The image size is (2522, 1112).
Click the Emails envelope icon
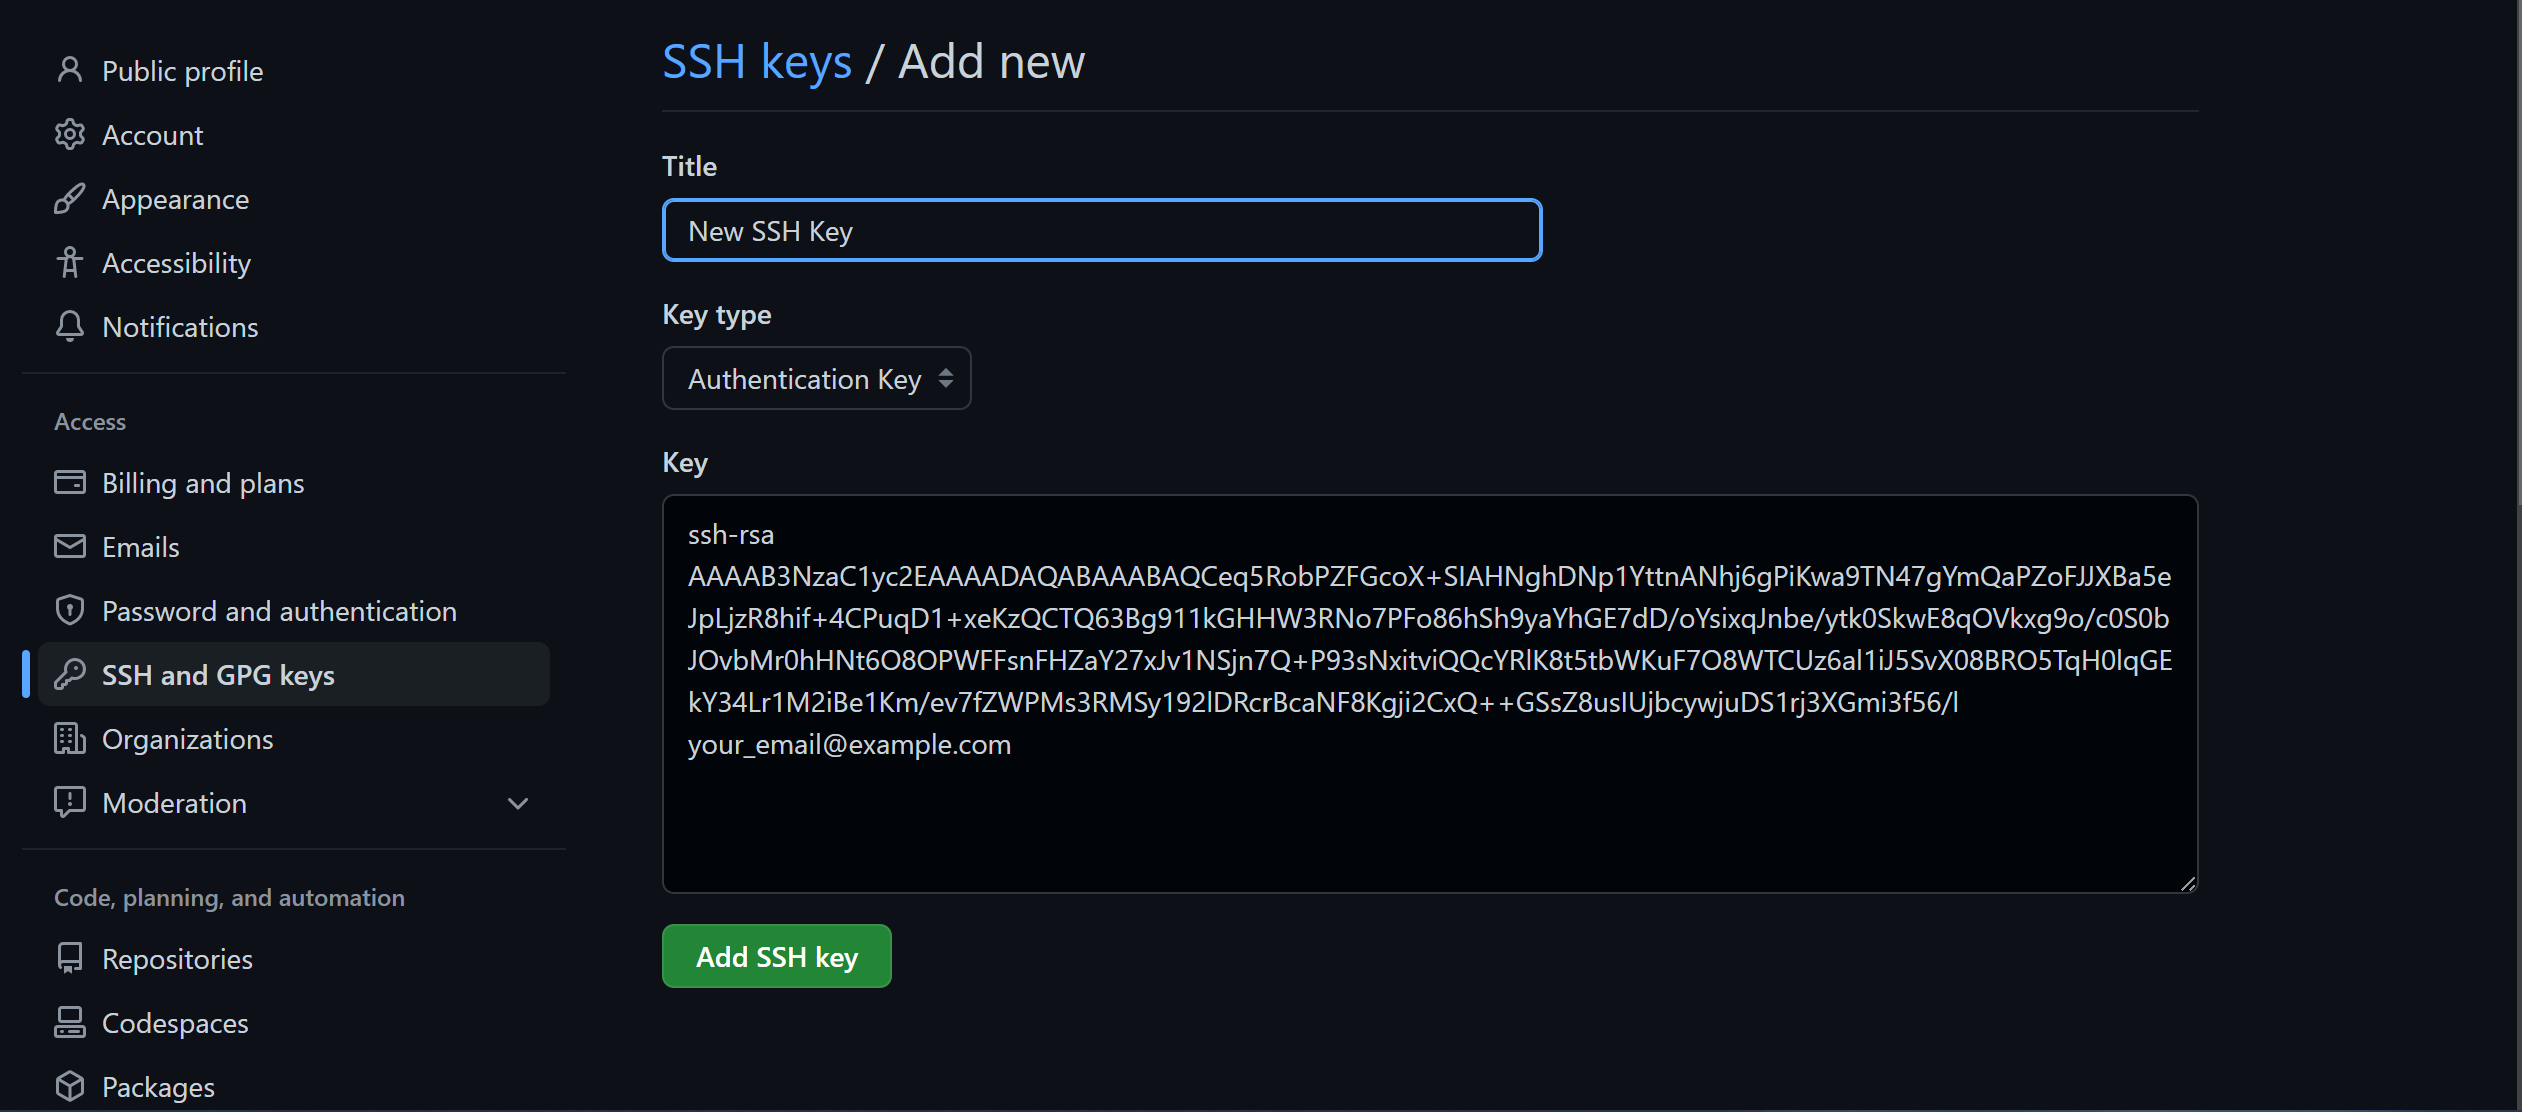(70, 546)
